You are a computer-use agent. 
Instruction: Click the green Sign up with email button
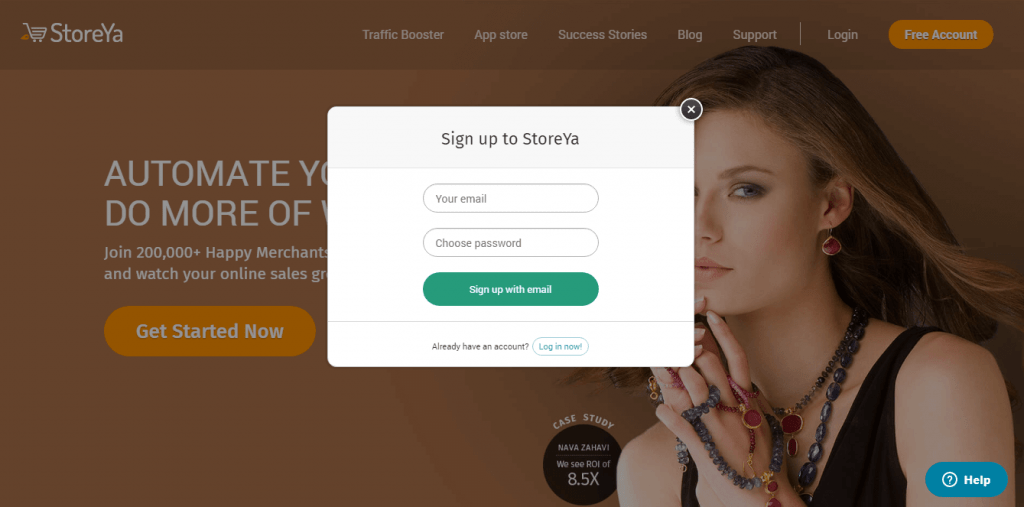point(511,289)
